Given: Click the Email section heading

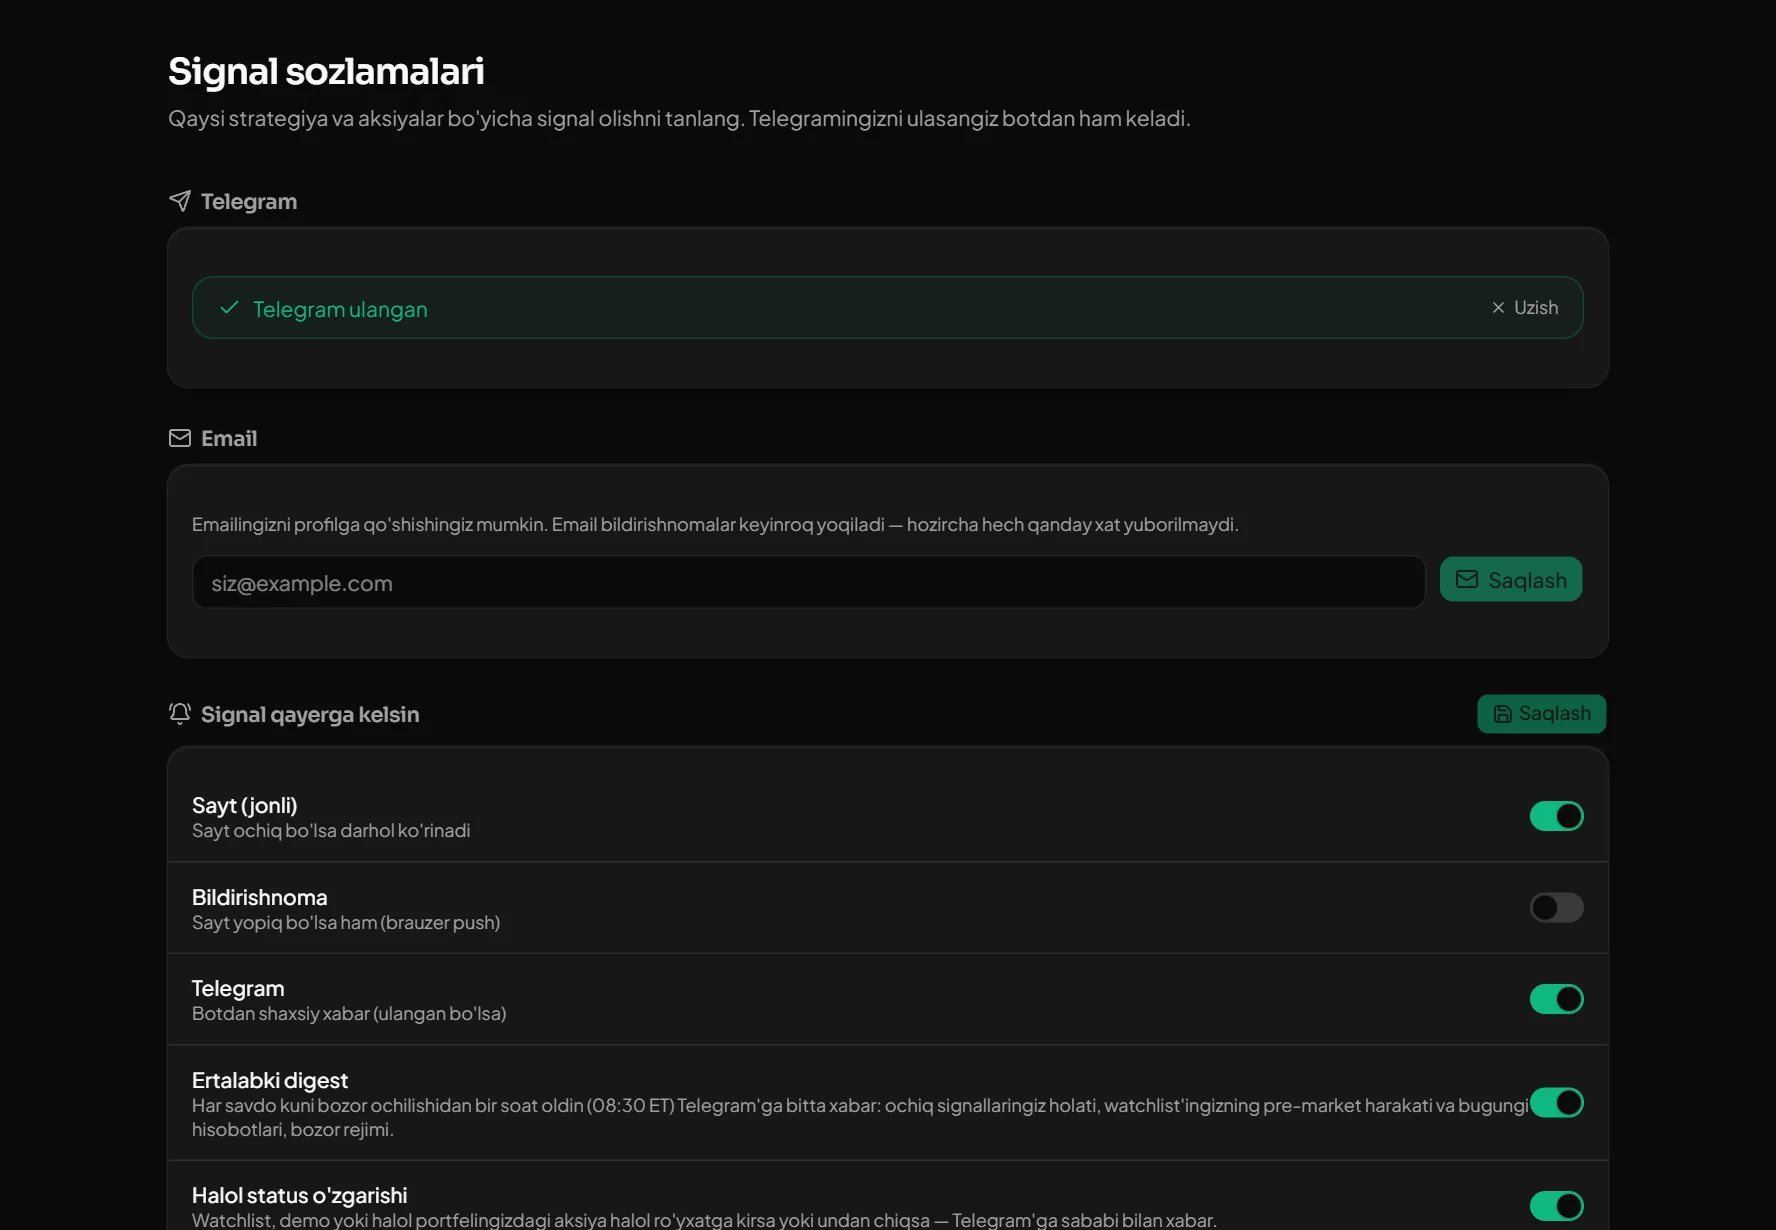Looking at the screenshot, I should tap(229, 439).
